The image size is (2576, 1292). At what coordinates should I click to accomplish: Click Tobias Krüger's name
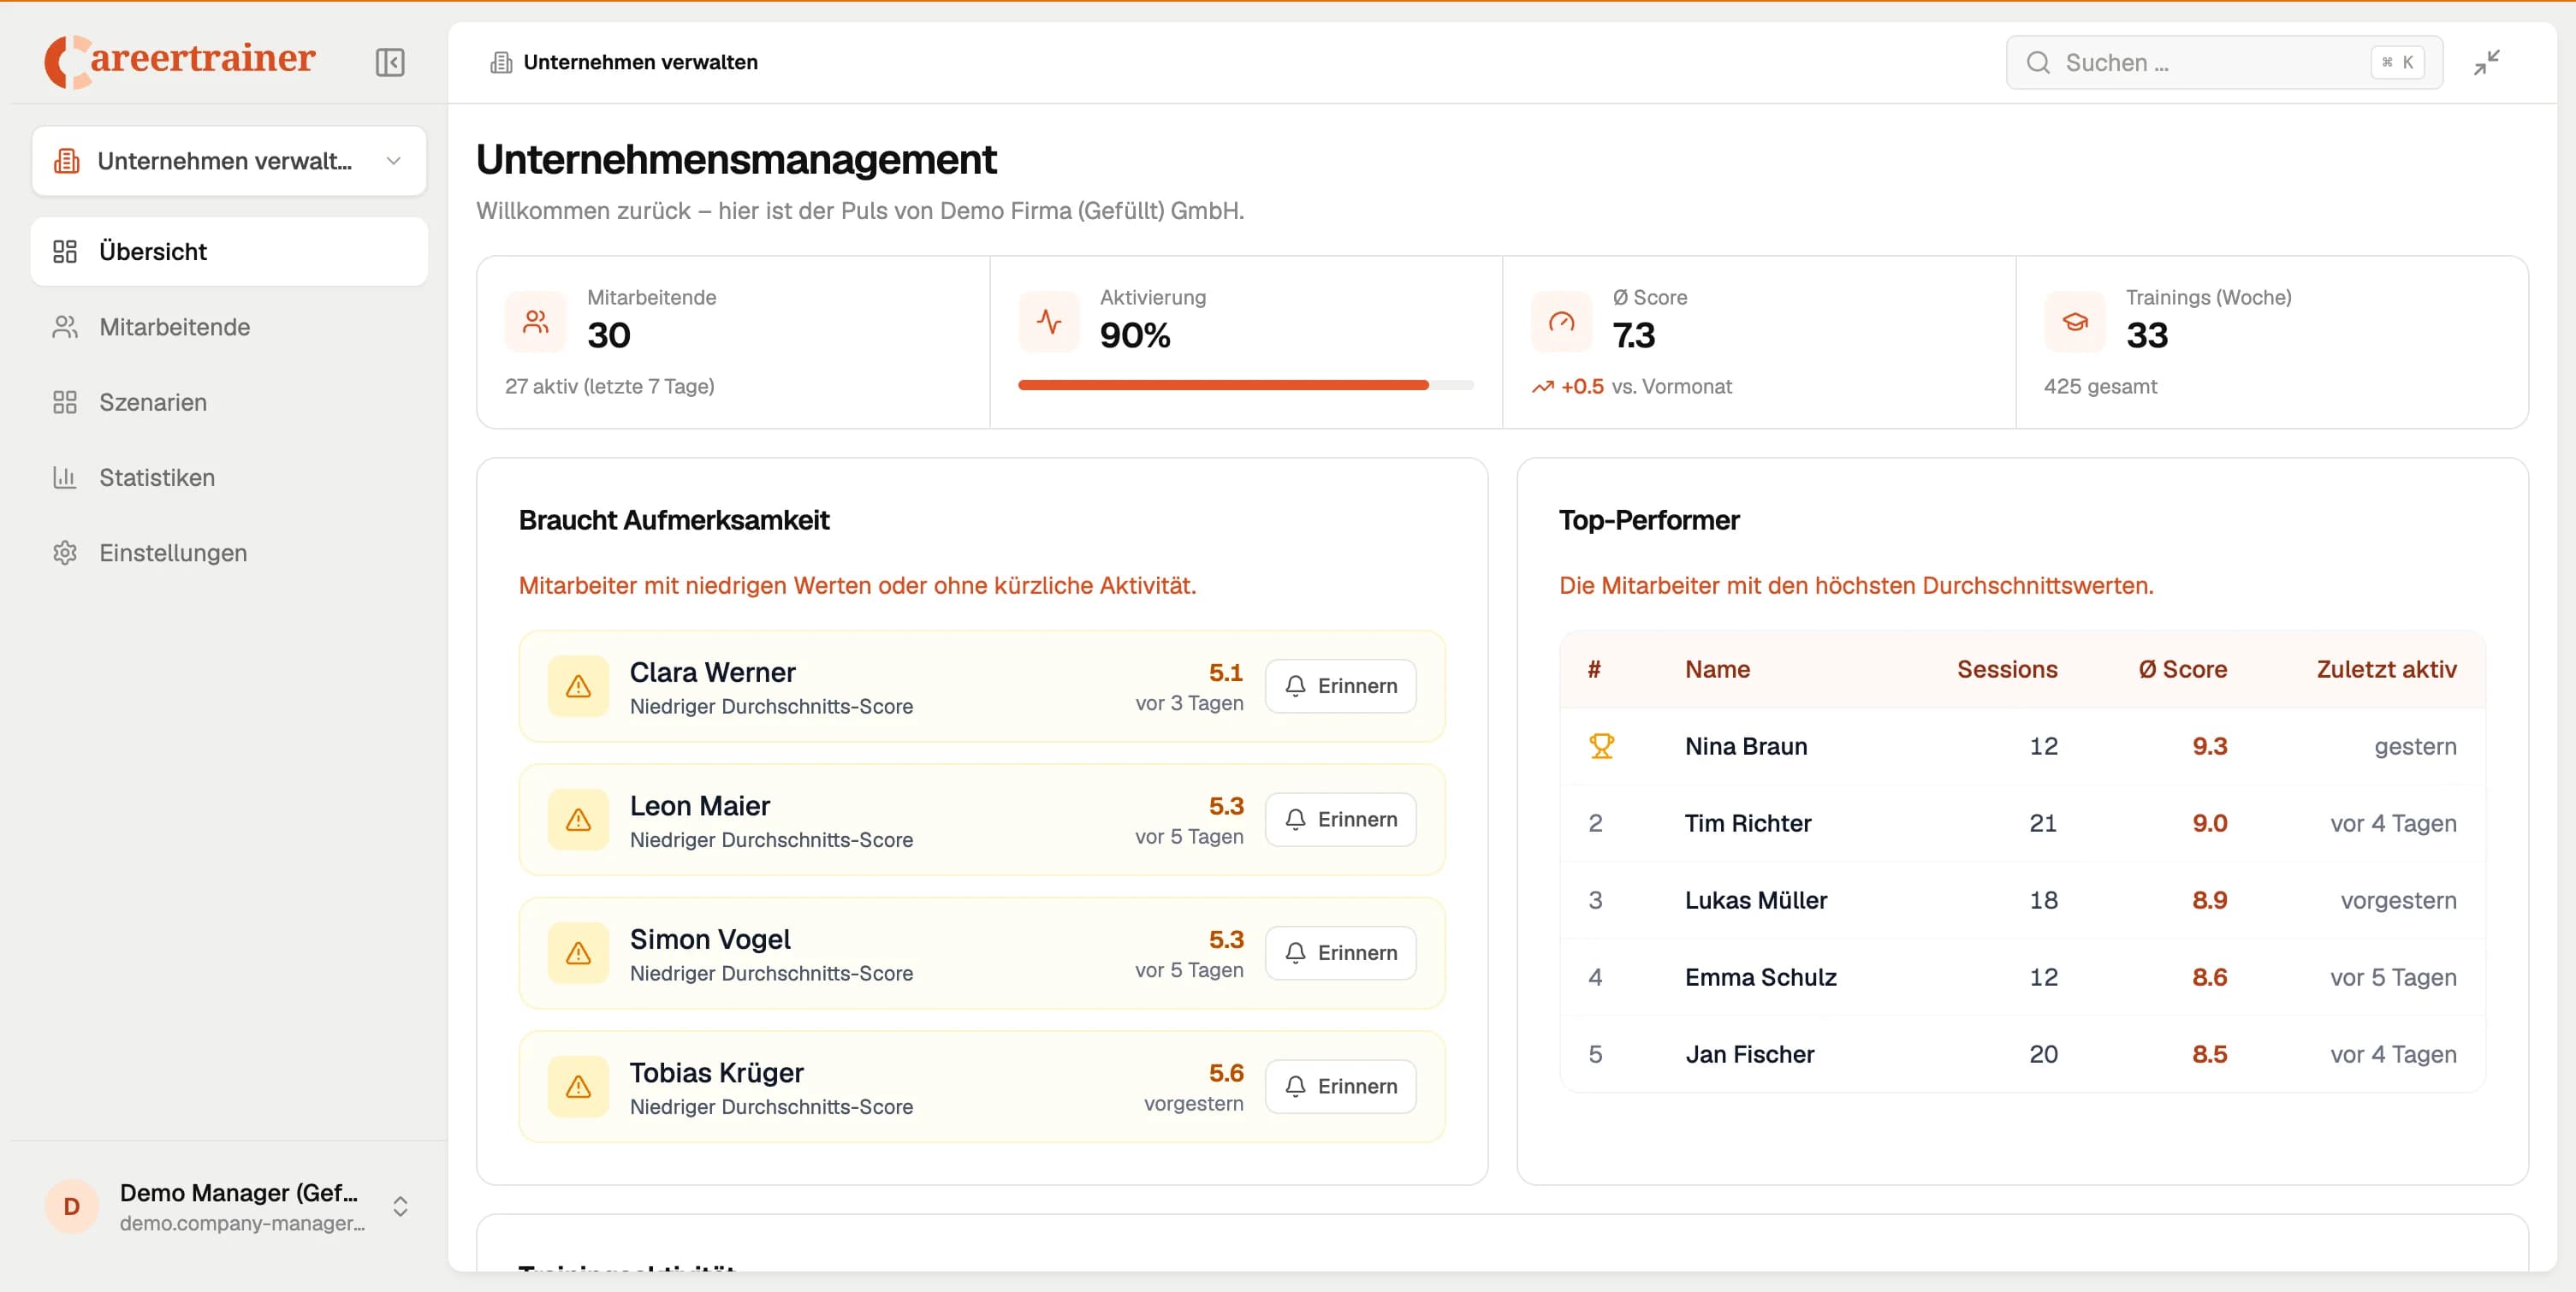point(716,1073)
